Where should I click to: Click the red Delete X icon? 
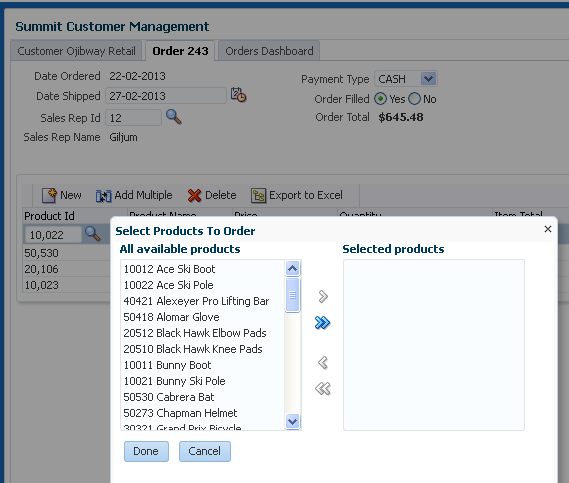coord(194,196)
